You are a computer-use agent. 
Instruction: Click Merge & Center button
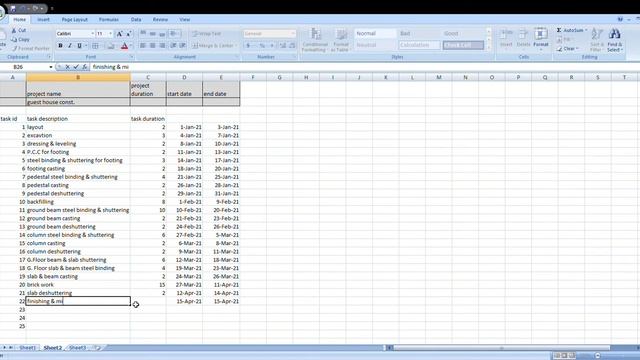tap(213, 46)
